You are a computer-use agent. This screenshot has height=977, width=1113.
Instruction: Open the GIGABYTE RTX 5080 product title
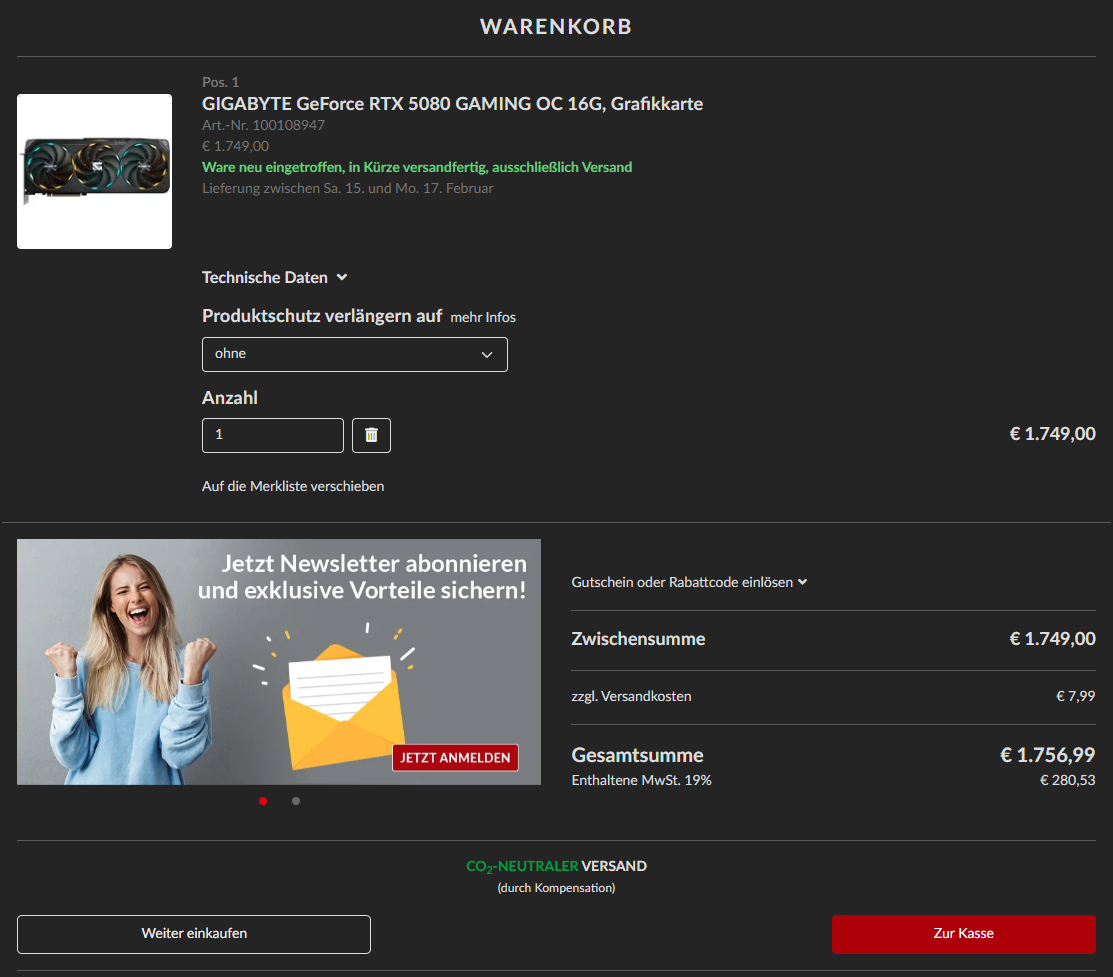[452, 104]
